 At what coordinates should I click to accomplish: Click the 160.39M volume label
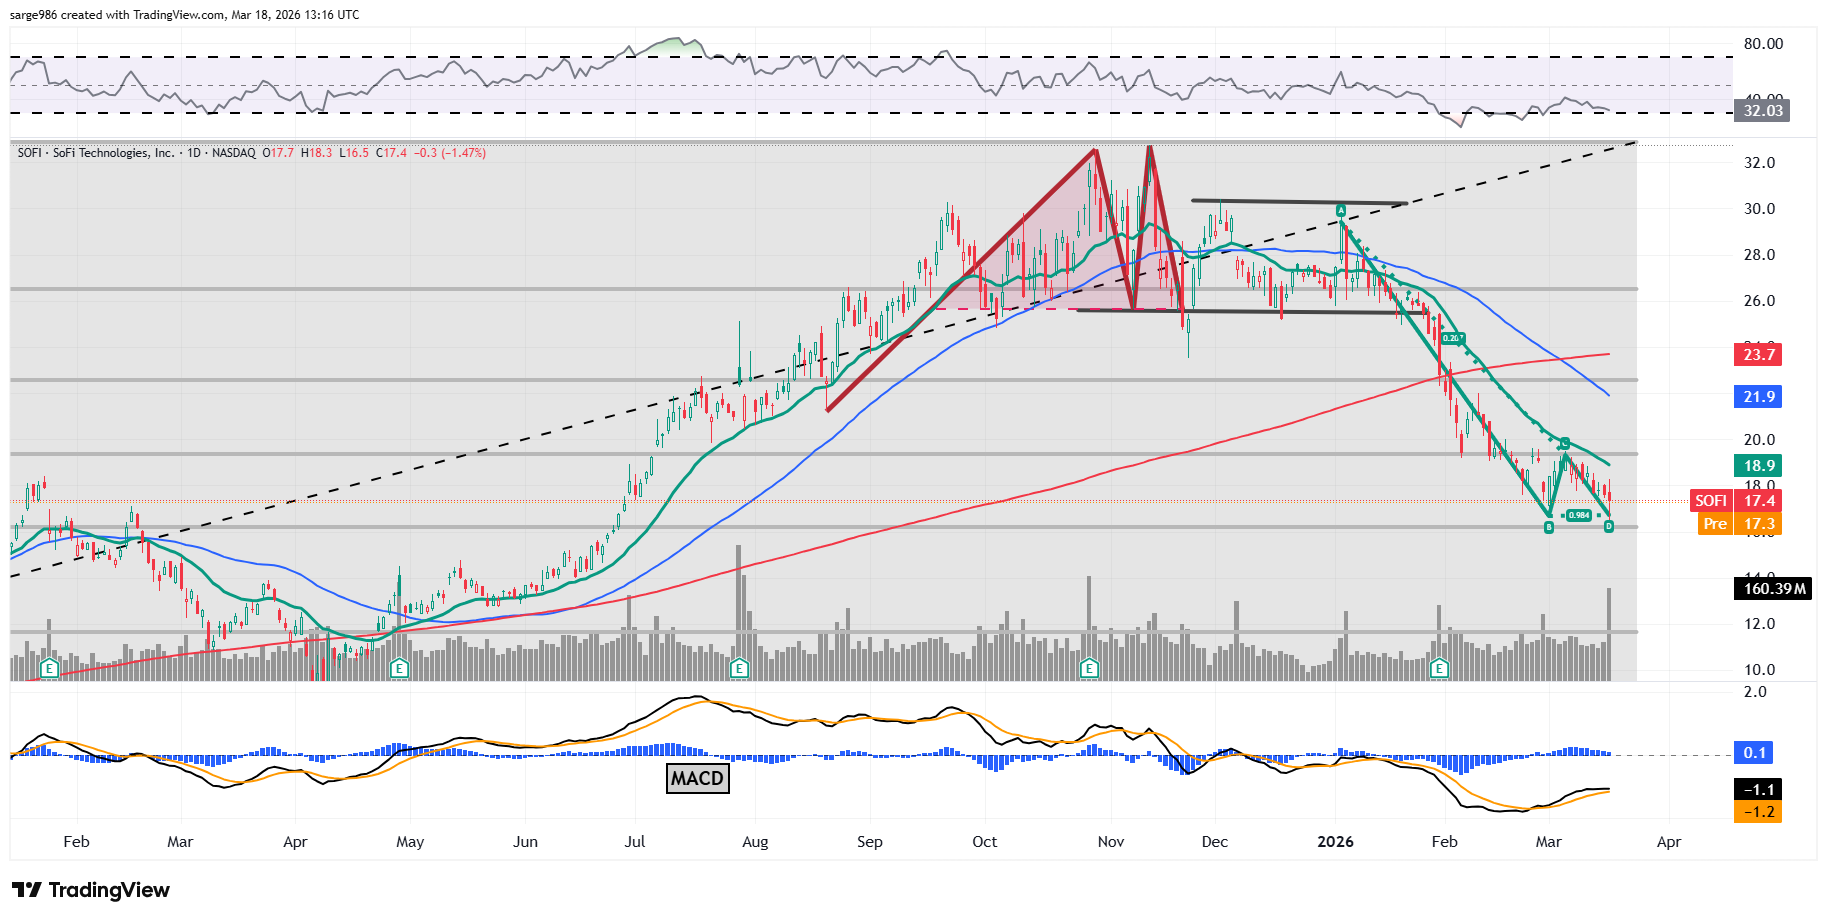tap(1774, 589)
